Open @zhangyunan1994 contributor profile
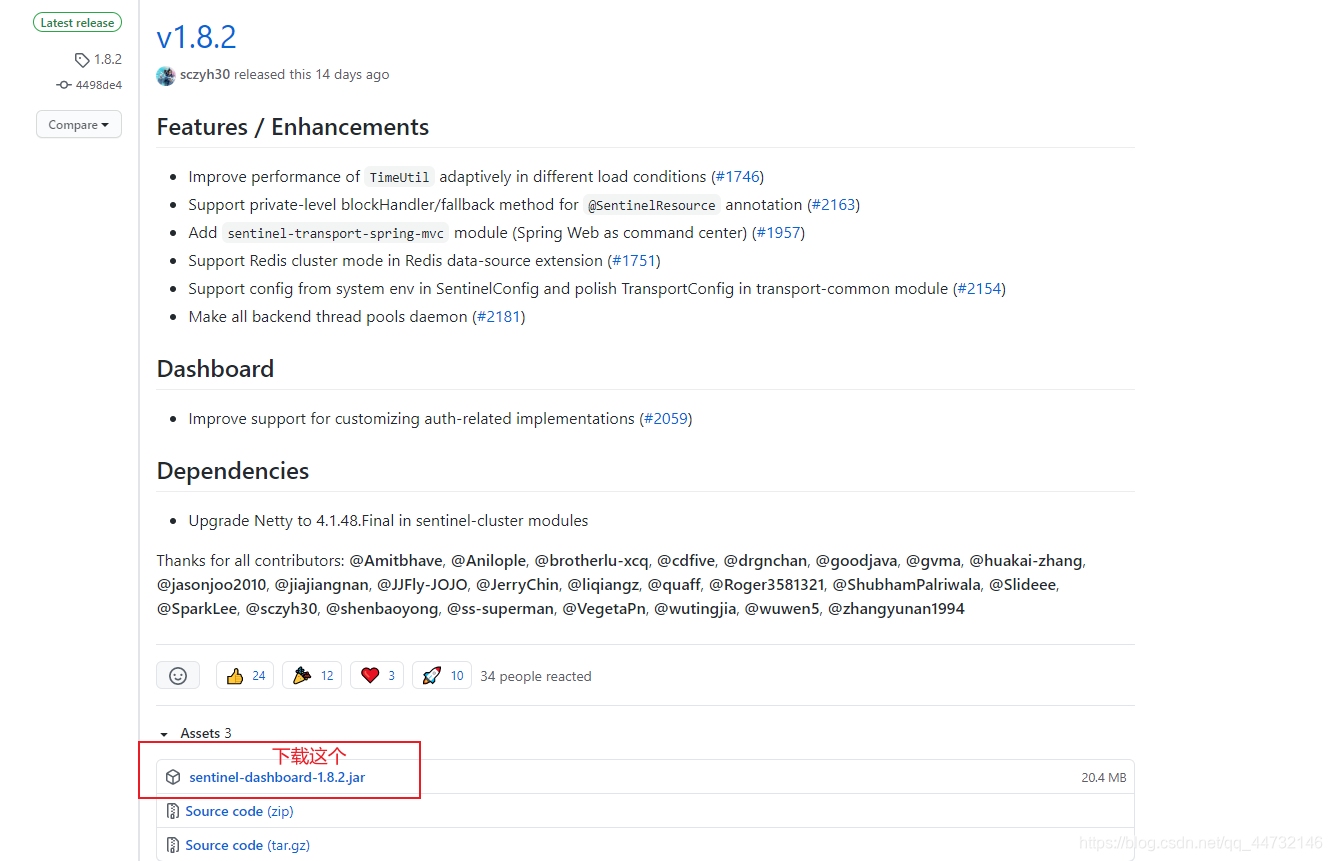1332x861 pixels. (896, 609)
